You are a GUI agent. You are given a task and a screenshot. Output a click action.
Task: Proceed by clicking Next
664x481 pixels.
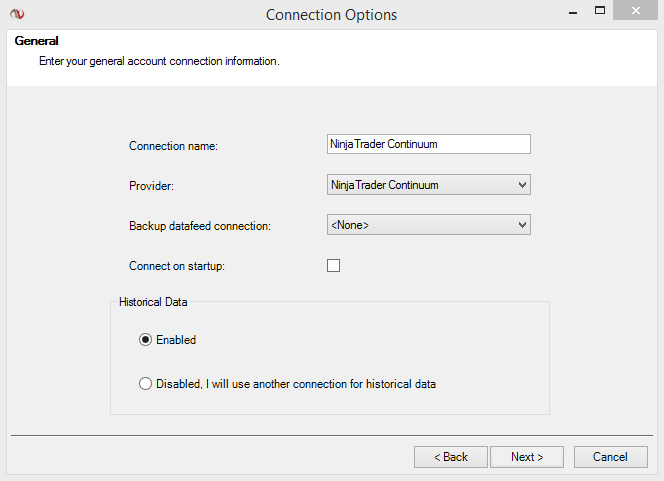pos(527,457)
